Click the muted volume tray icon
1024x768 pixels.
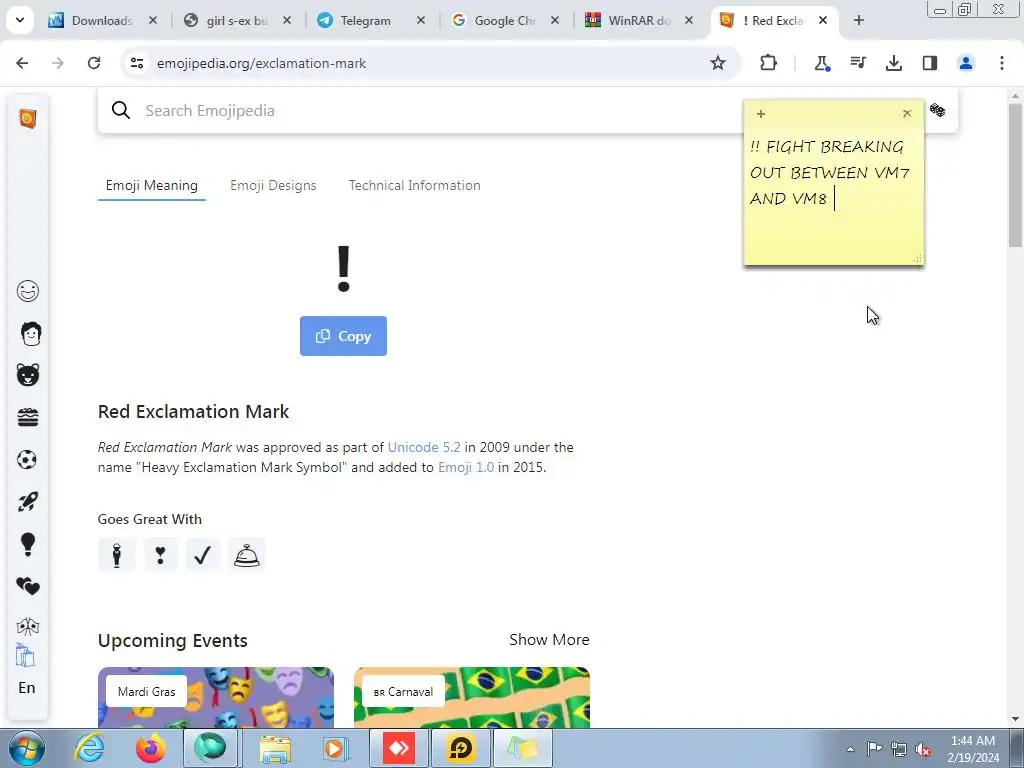[923, 749]
